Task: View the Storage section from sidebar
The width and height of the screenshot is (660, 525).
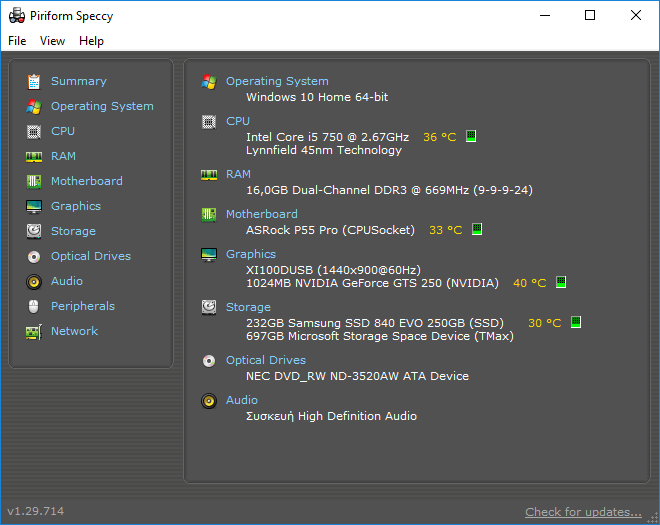Action: point(73,231)
